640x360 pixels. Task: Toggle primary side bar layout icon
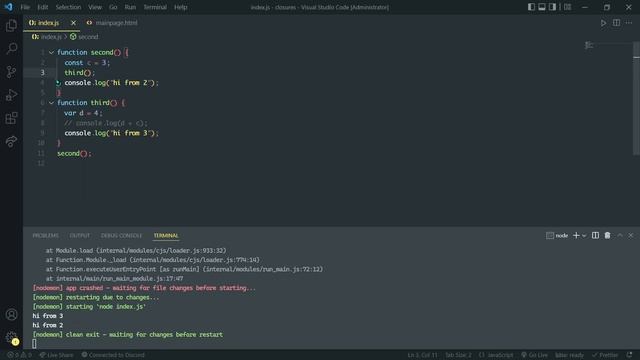click(531, 7)
